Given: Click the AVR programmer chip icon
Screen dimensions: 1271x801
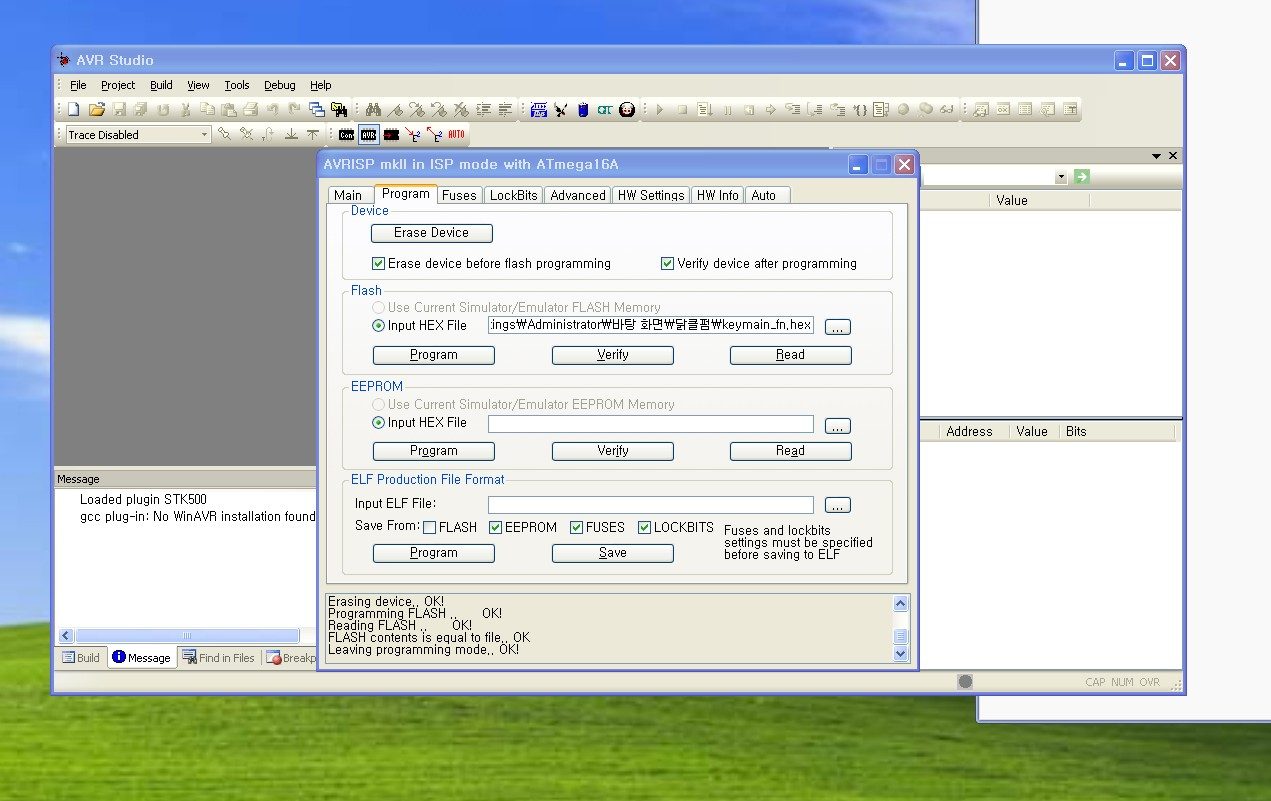Looking at the screenshot, I should tap(369, 134).
